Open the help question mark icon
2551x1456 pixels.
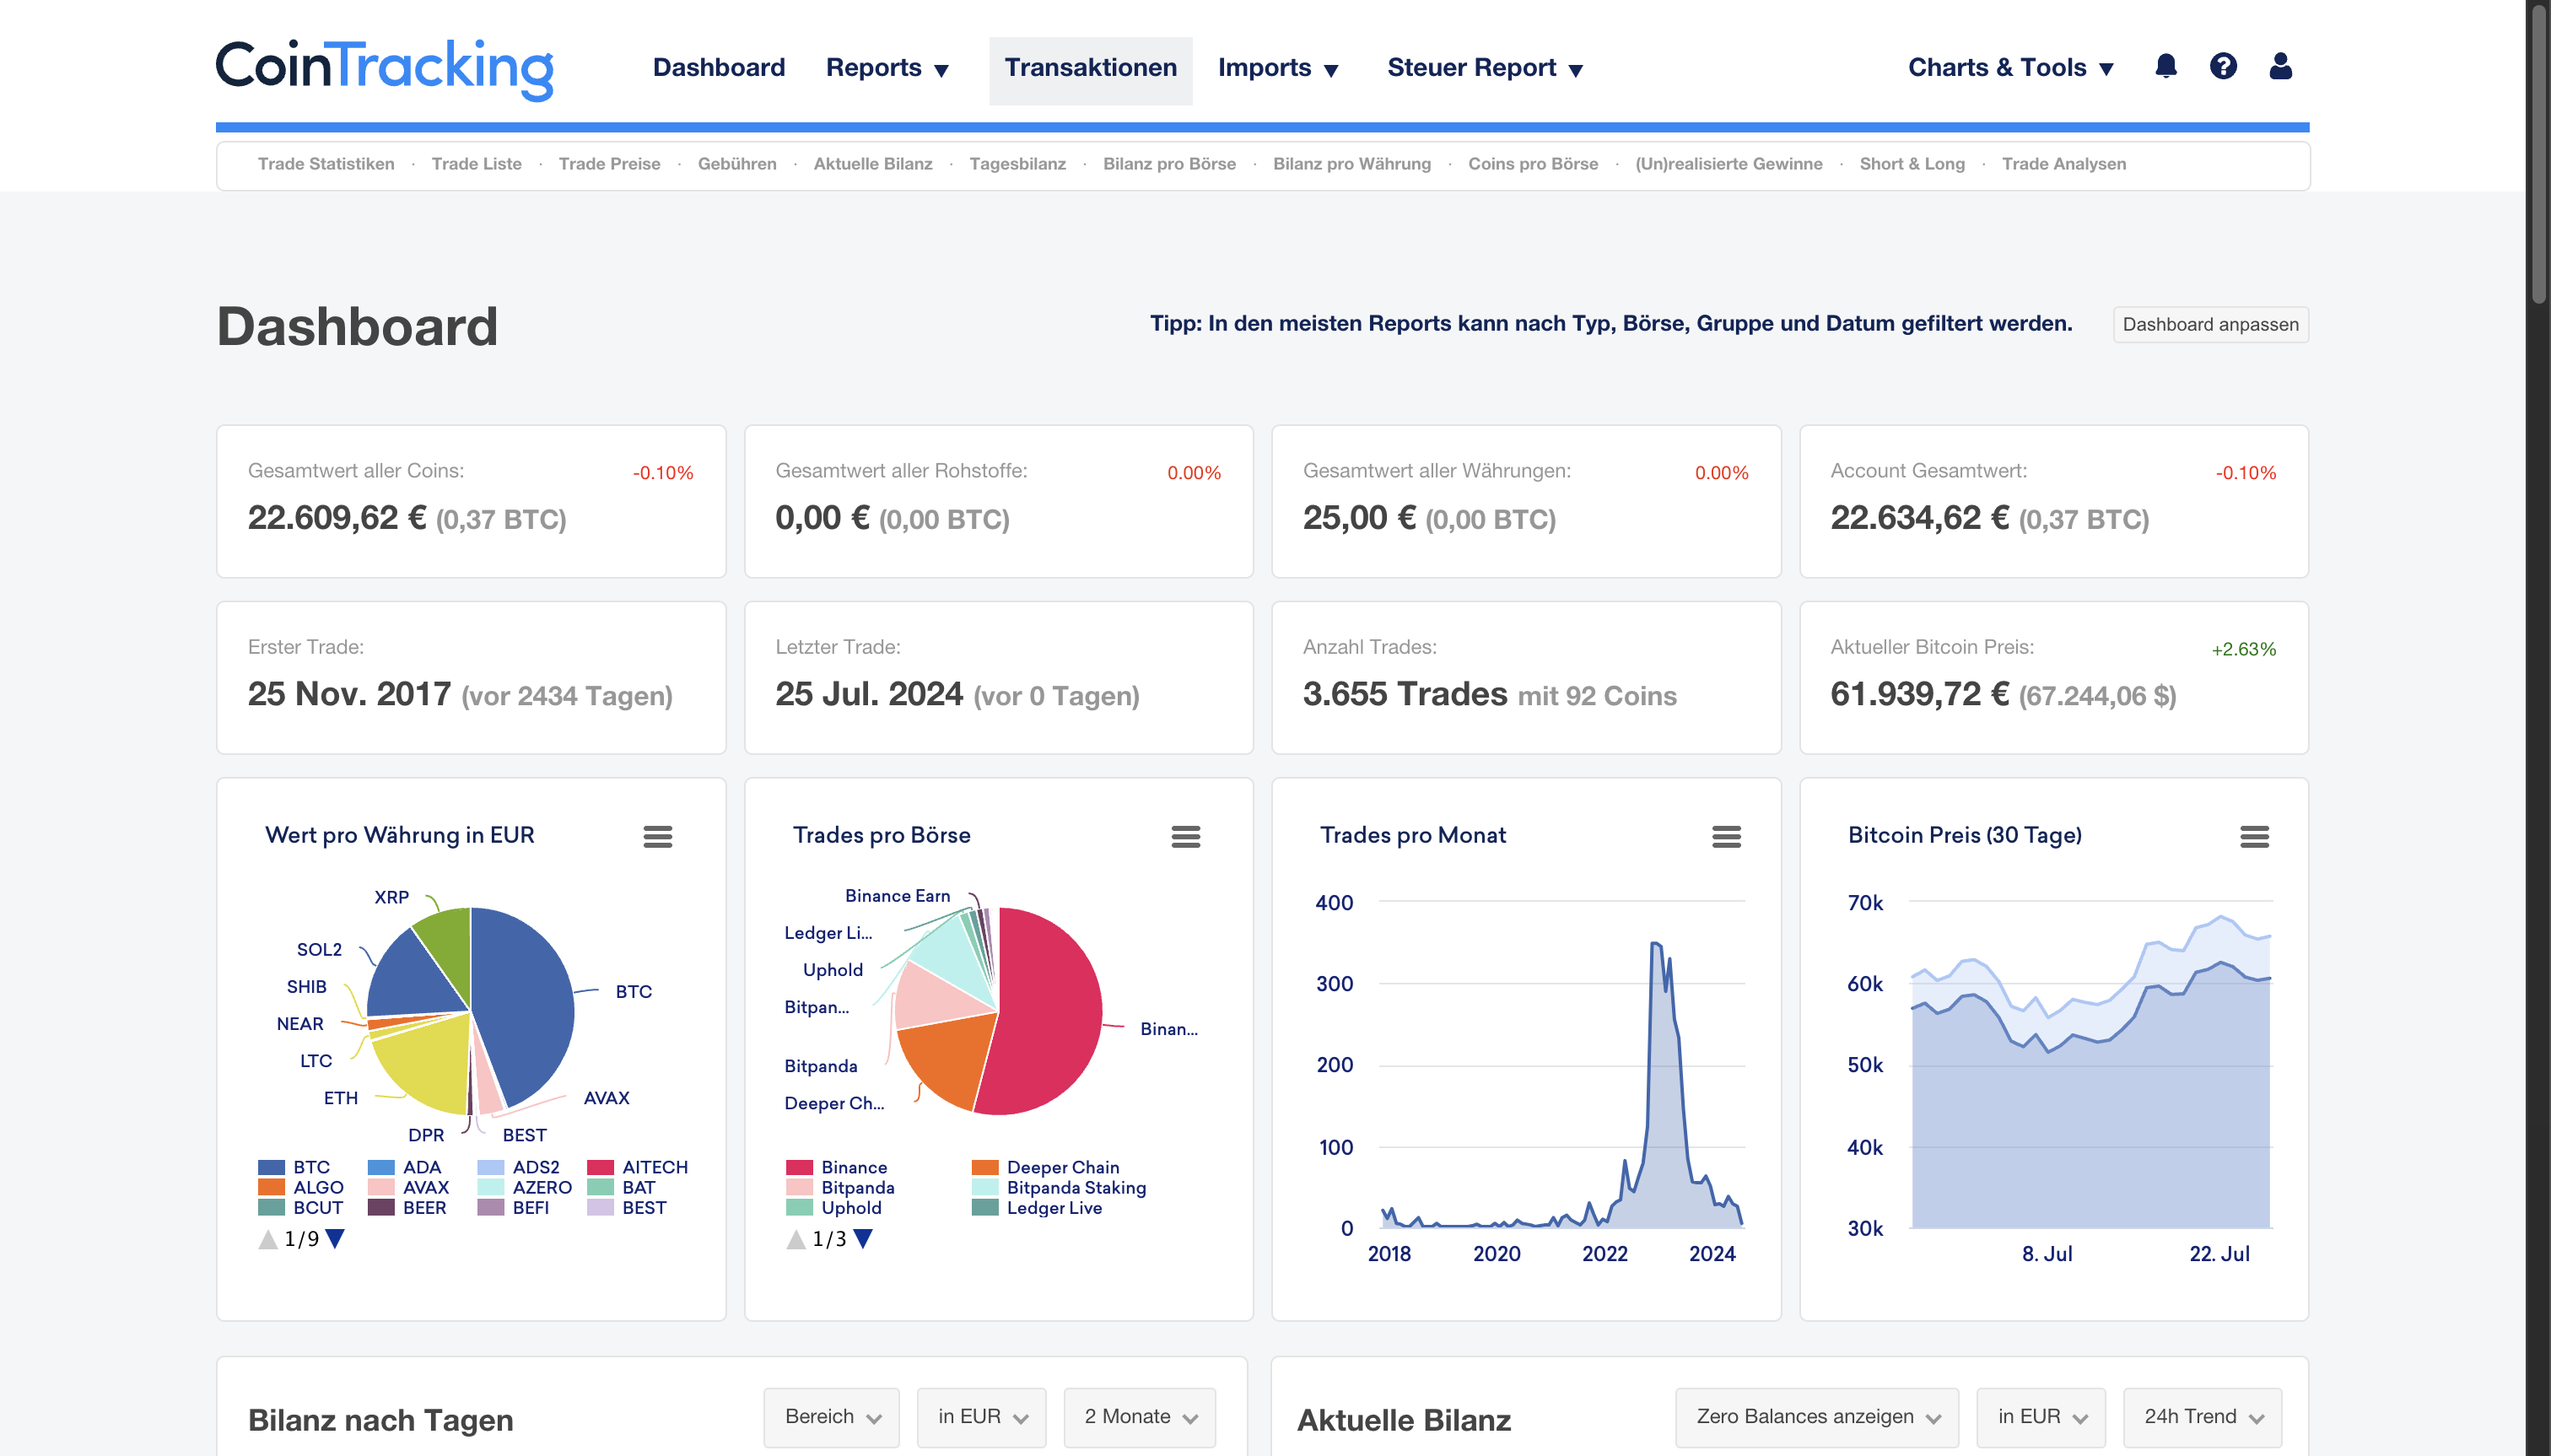[x=2222, y=67]
